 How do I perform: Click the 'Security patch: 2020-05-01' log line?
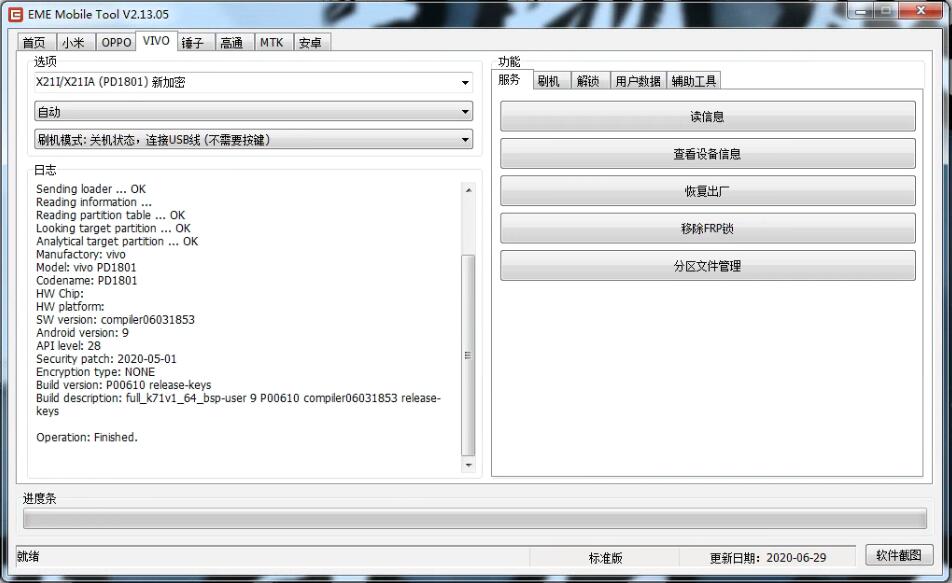pos(106,359)
